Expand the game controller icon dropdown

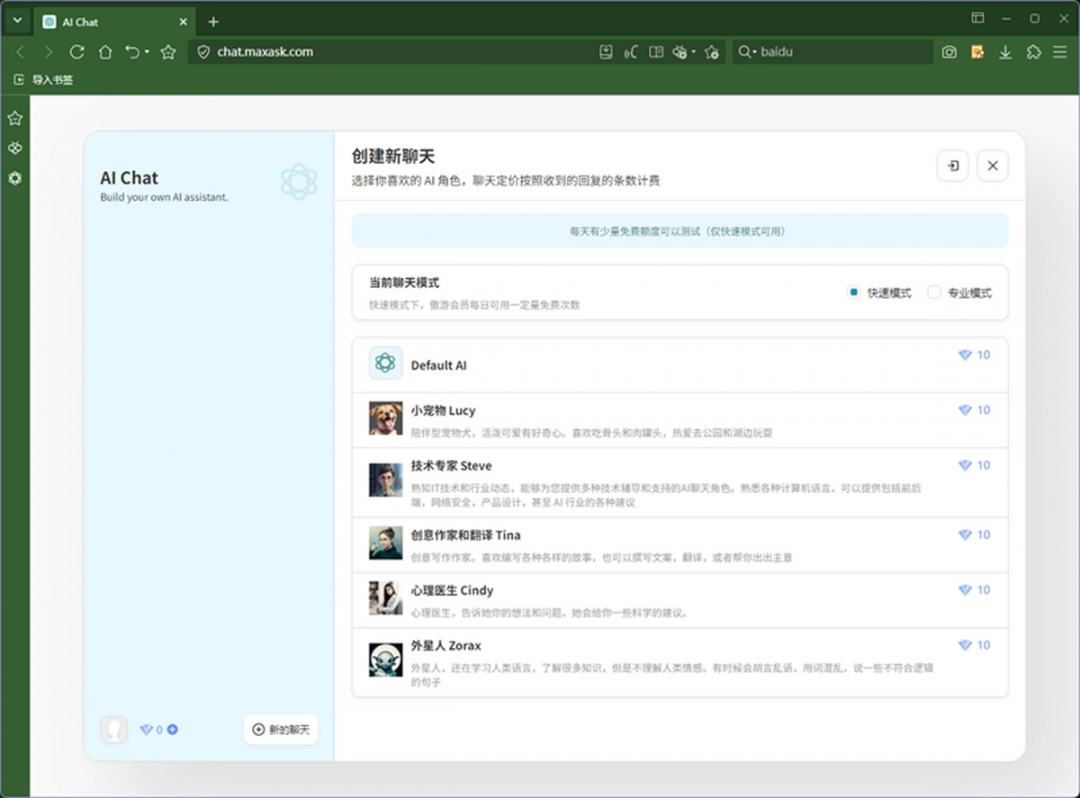(x=684, y=51)
